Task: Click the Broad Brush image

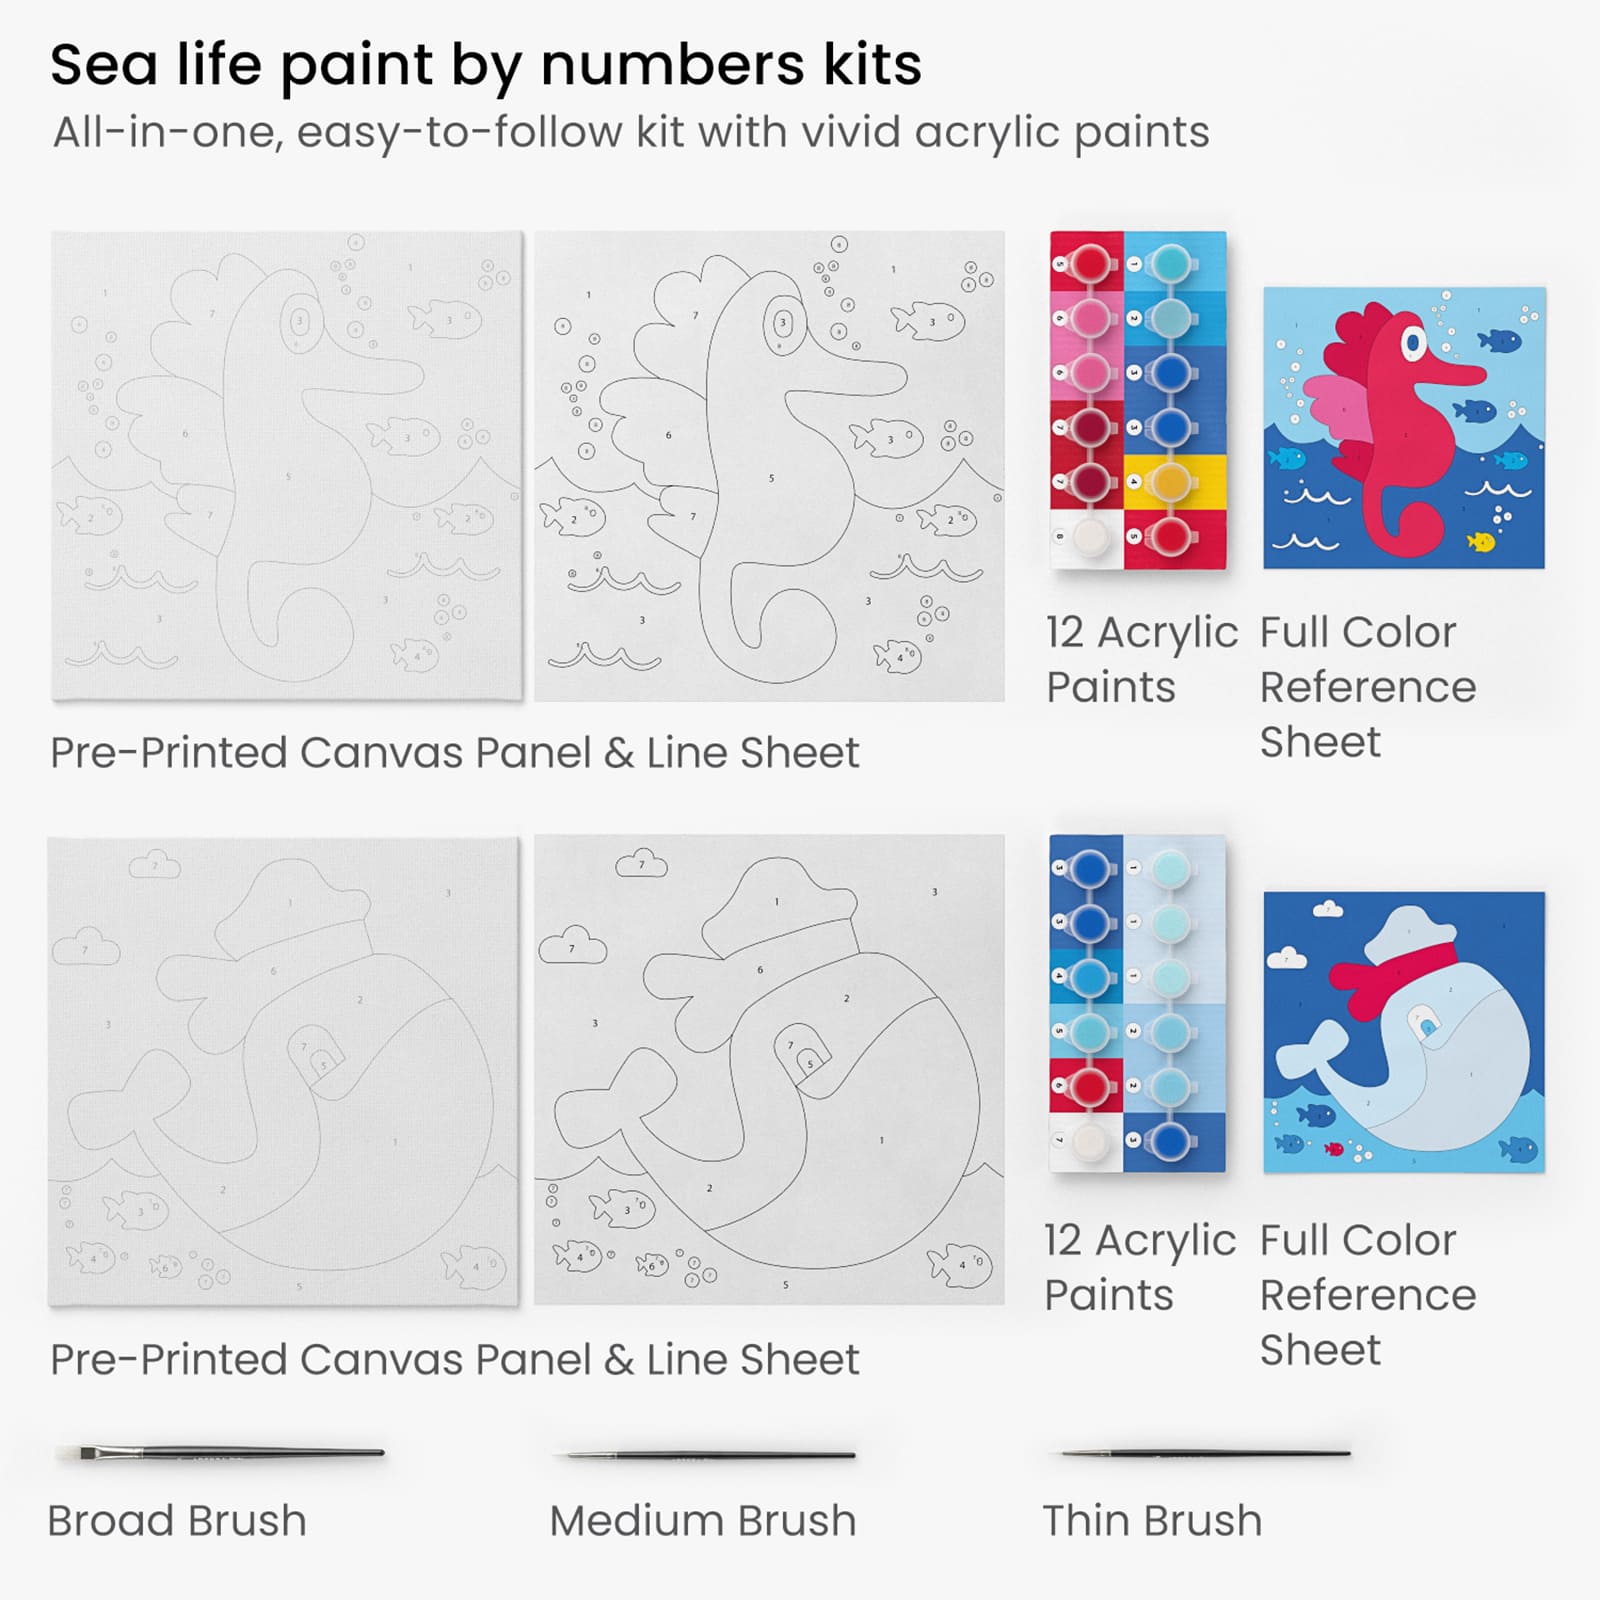Action: click(x=220, y=1452)
